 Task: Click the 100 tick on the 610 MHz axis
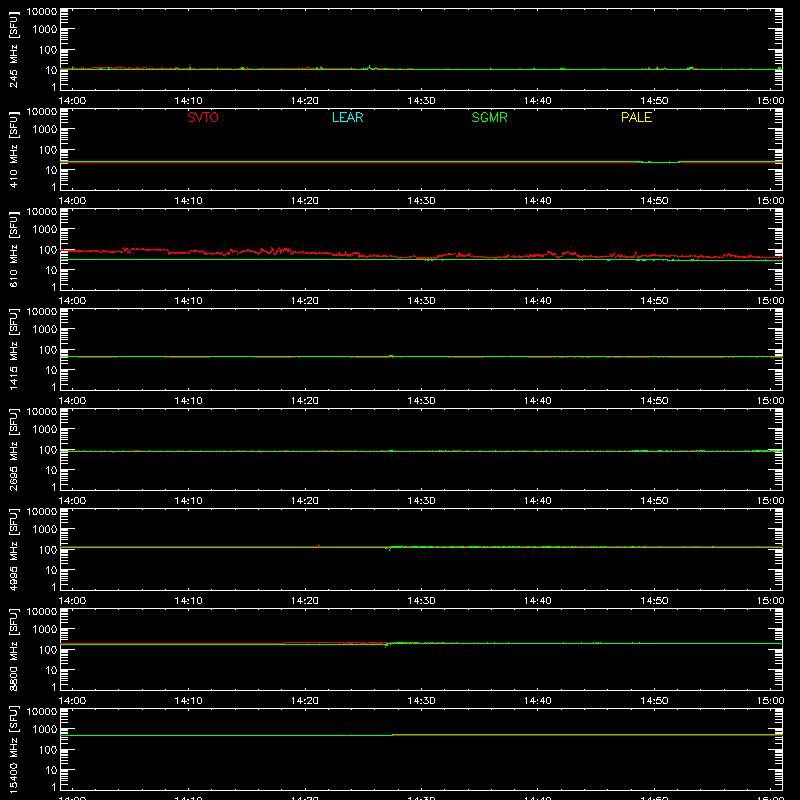click(x=48, y=250)
